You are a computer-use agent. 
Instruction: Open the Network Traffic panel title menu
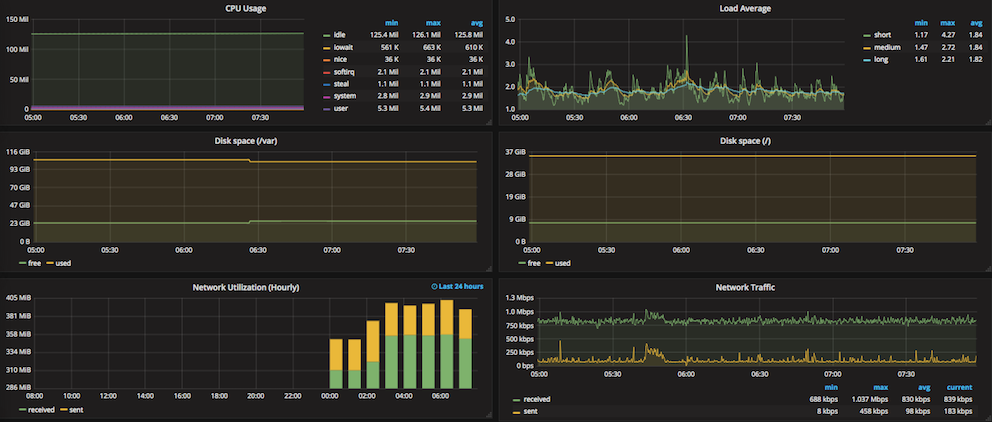tap(745, 287)
